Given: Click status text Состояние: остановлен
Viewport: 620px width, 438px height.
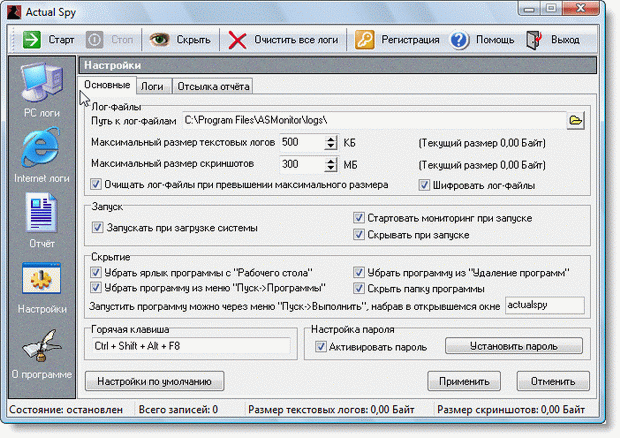Looking at the screenshot, I should pos(66,410).
